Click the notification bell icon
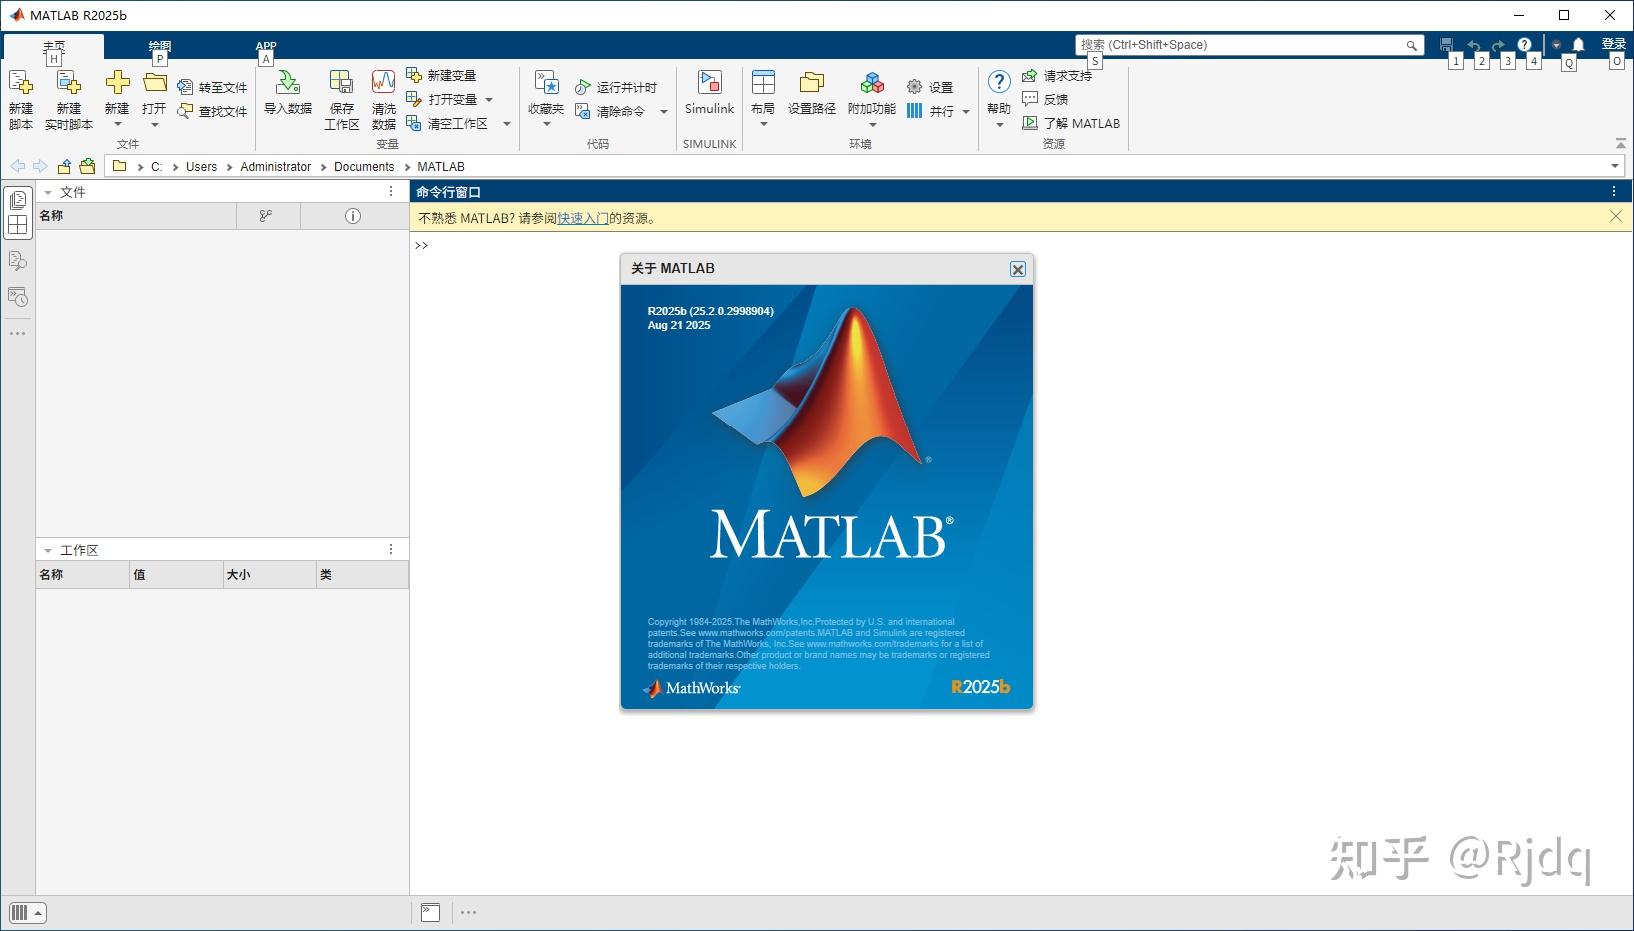The height and width of the screenshot is (931, 1634). click(x=1578, y=45)
